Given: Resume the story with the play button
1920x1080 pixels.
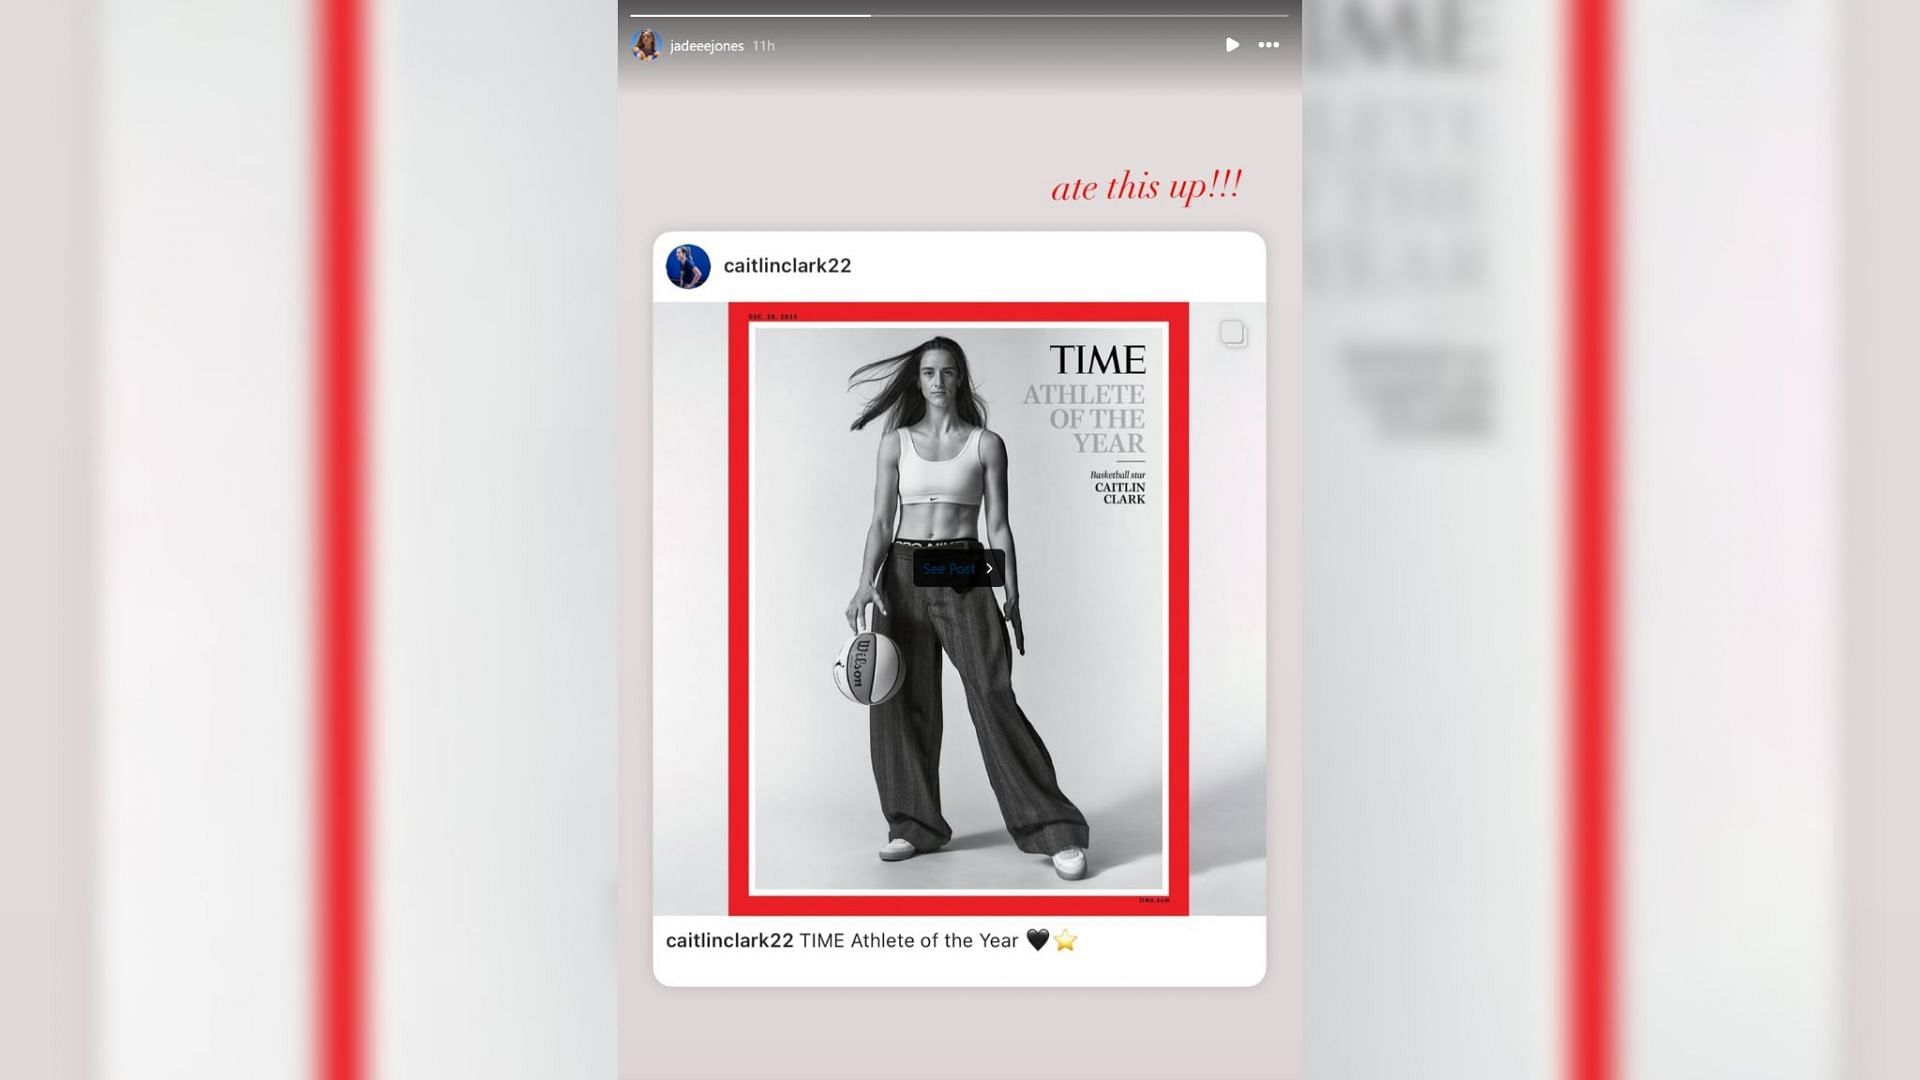Looking at the screenshot, I should point(1232,45).
